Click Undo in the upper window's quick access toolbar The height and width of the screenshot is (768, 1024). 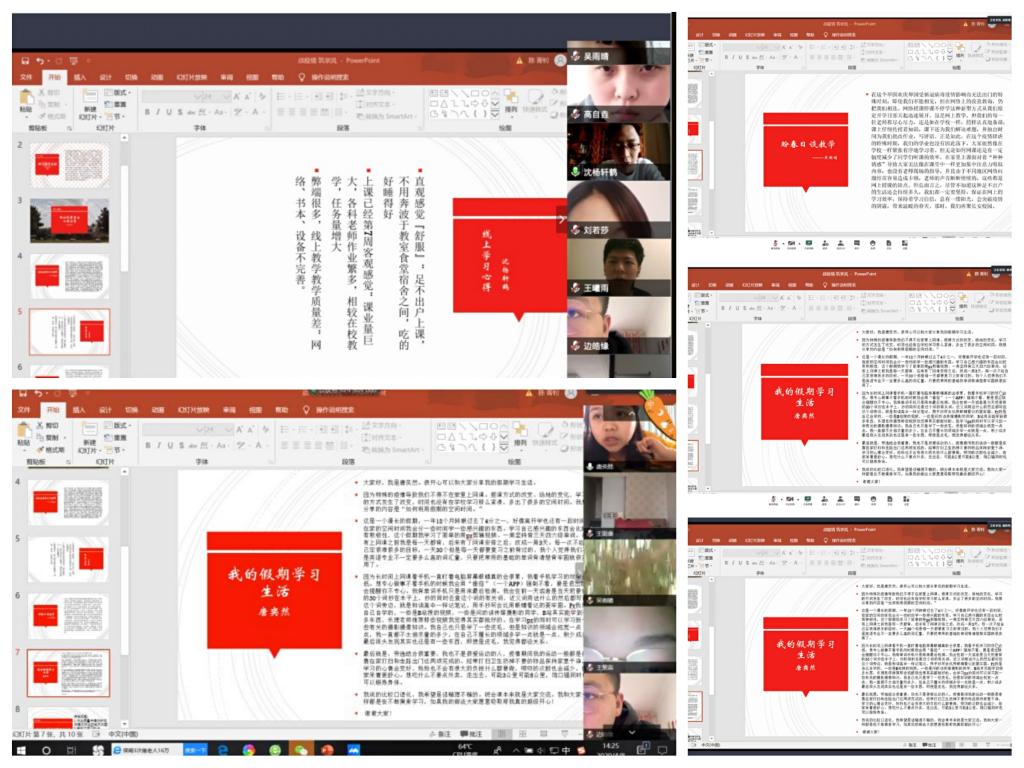coord(40,61)
